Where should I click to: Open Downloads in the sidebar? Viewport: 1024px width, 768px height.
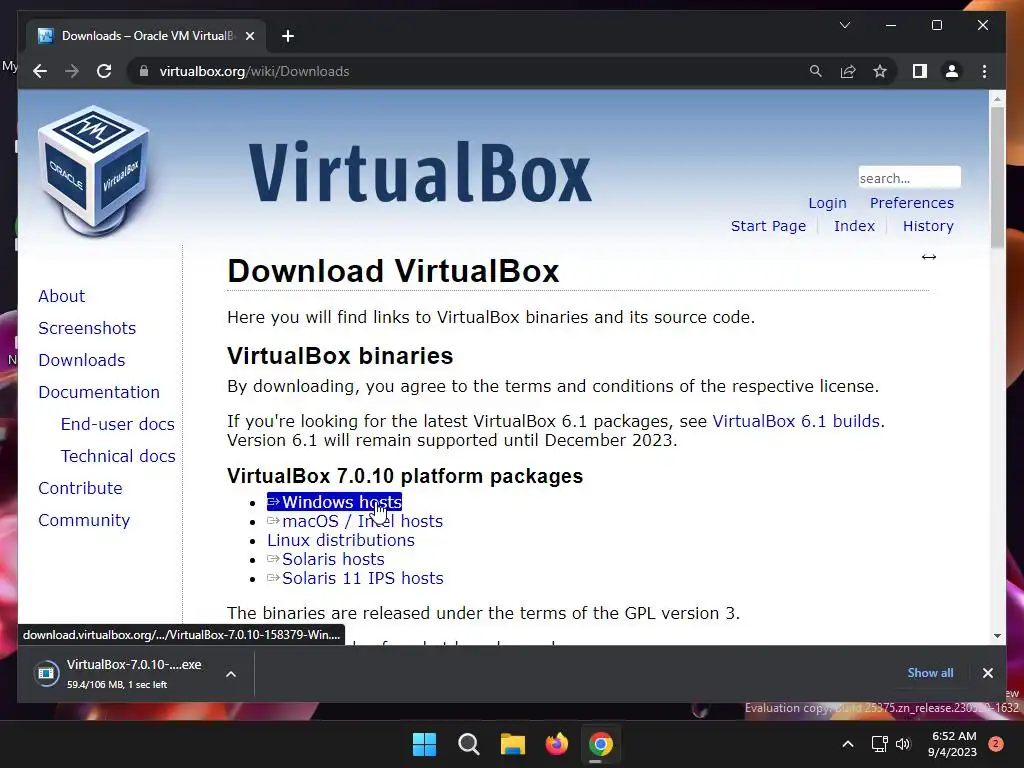point(82,360)
